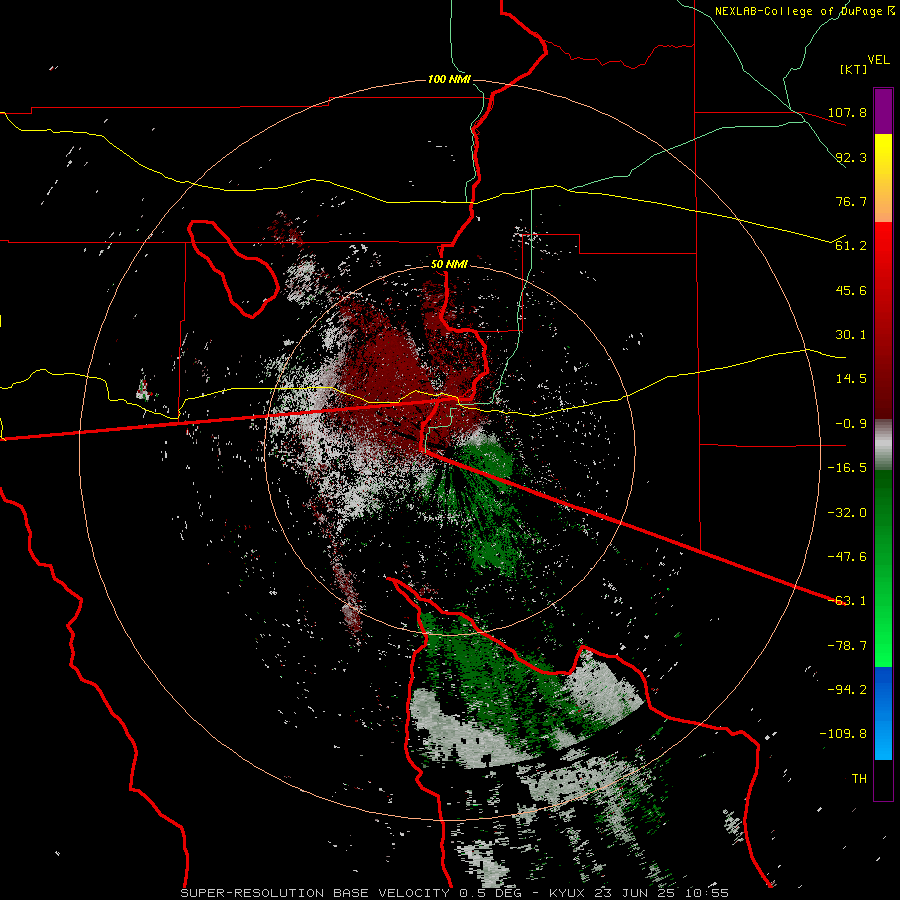Image resolution: width=900 pixels, height=900 pixels.
Task: Select the 30.1 legend value
Action: (x=851, y=335)
